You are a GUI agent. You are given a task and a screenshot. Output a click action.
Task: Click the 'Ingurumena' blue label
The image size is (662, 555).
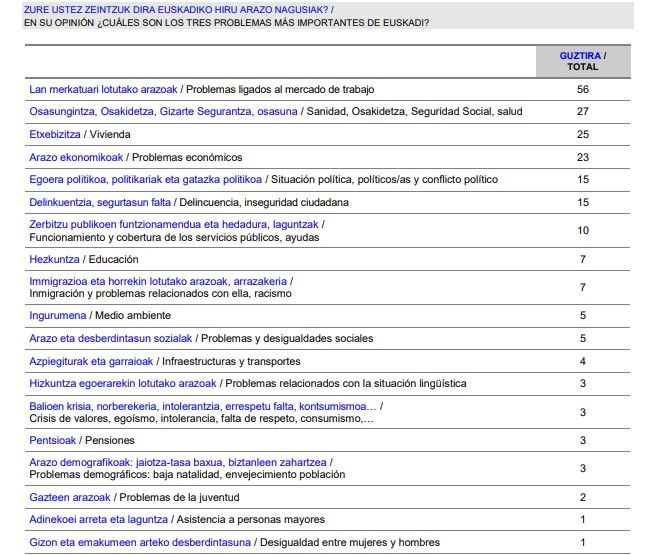pyautogui.click(x=58, y=316)
